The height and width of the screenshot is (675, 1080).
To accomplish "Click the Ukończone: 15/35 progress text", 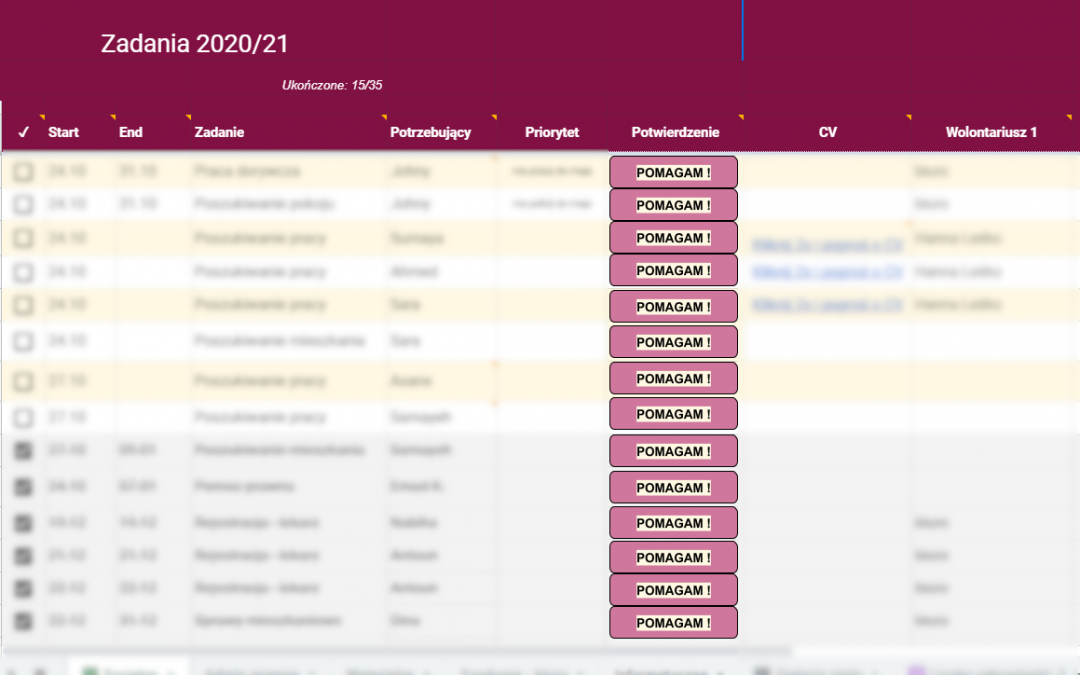I will pyautogui.click(x=332, y=86).
